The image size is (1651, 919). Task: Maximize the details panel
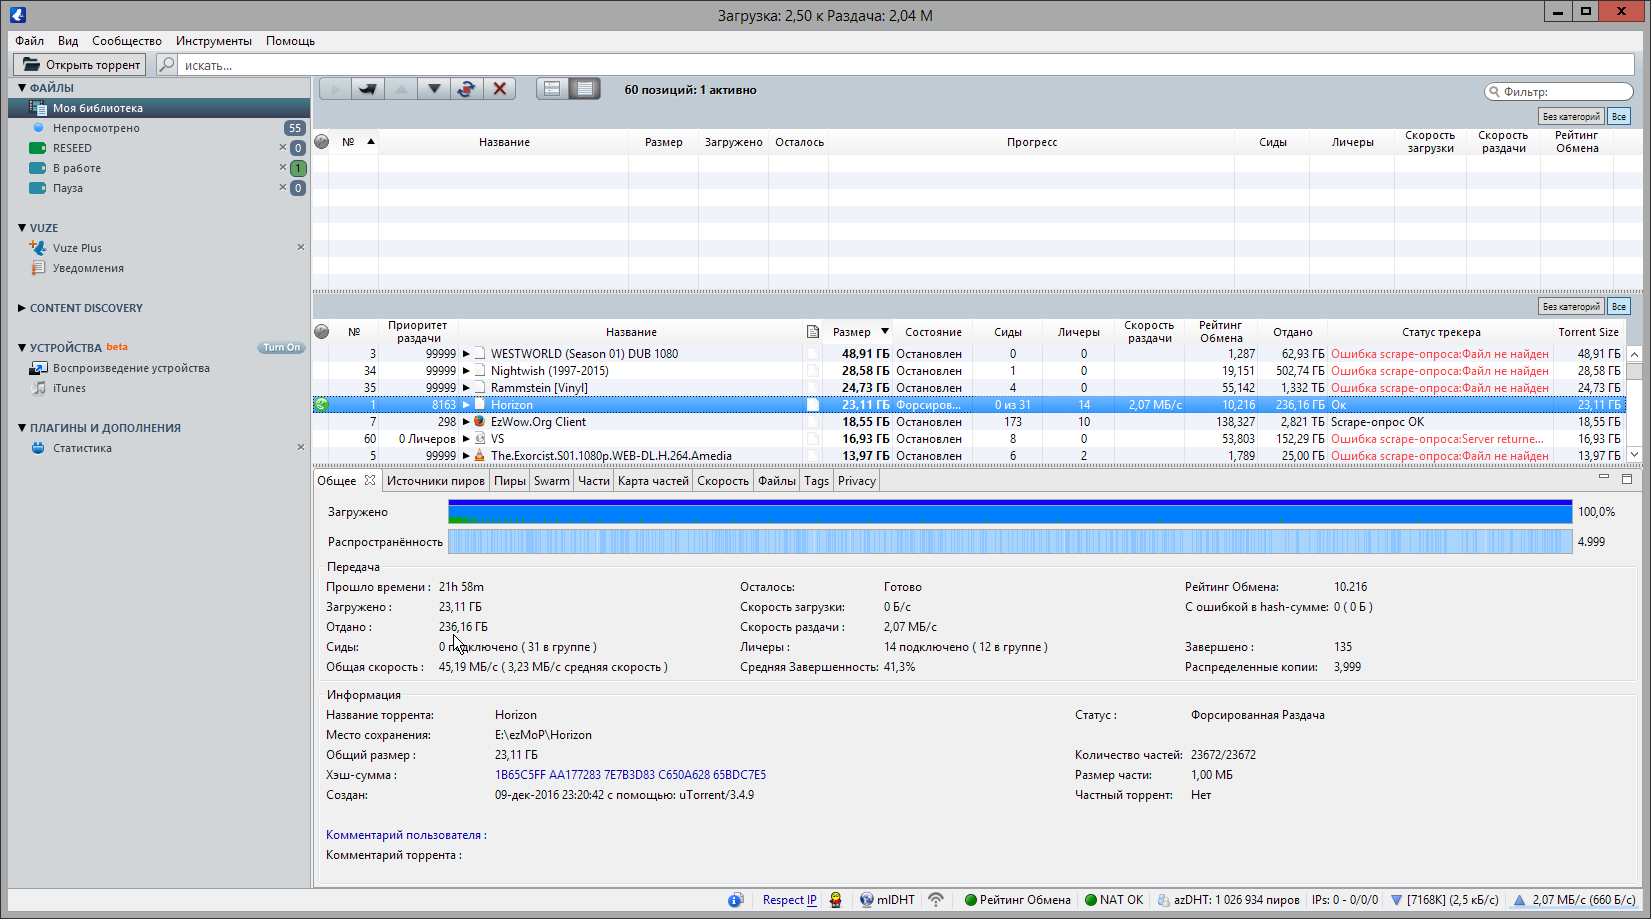[x=1627, y=479]
